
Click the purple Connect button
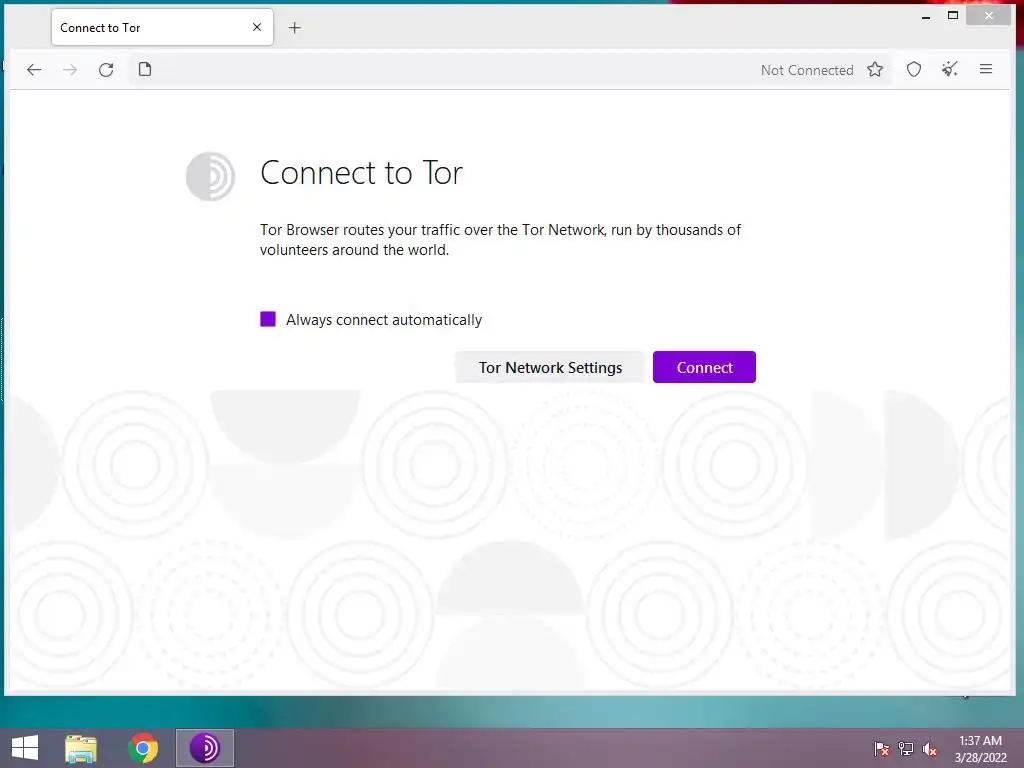pyautogui.click(x=704, y=367)
